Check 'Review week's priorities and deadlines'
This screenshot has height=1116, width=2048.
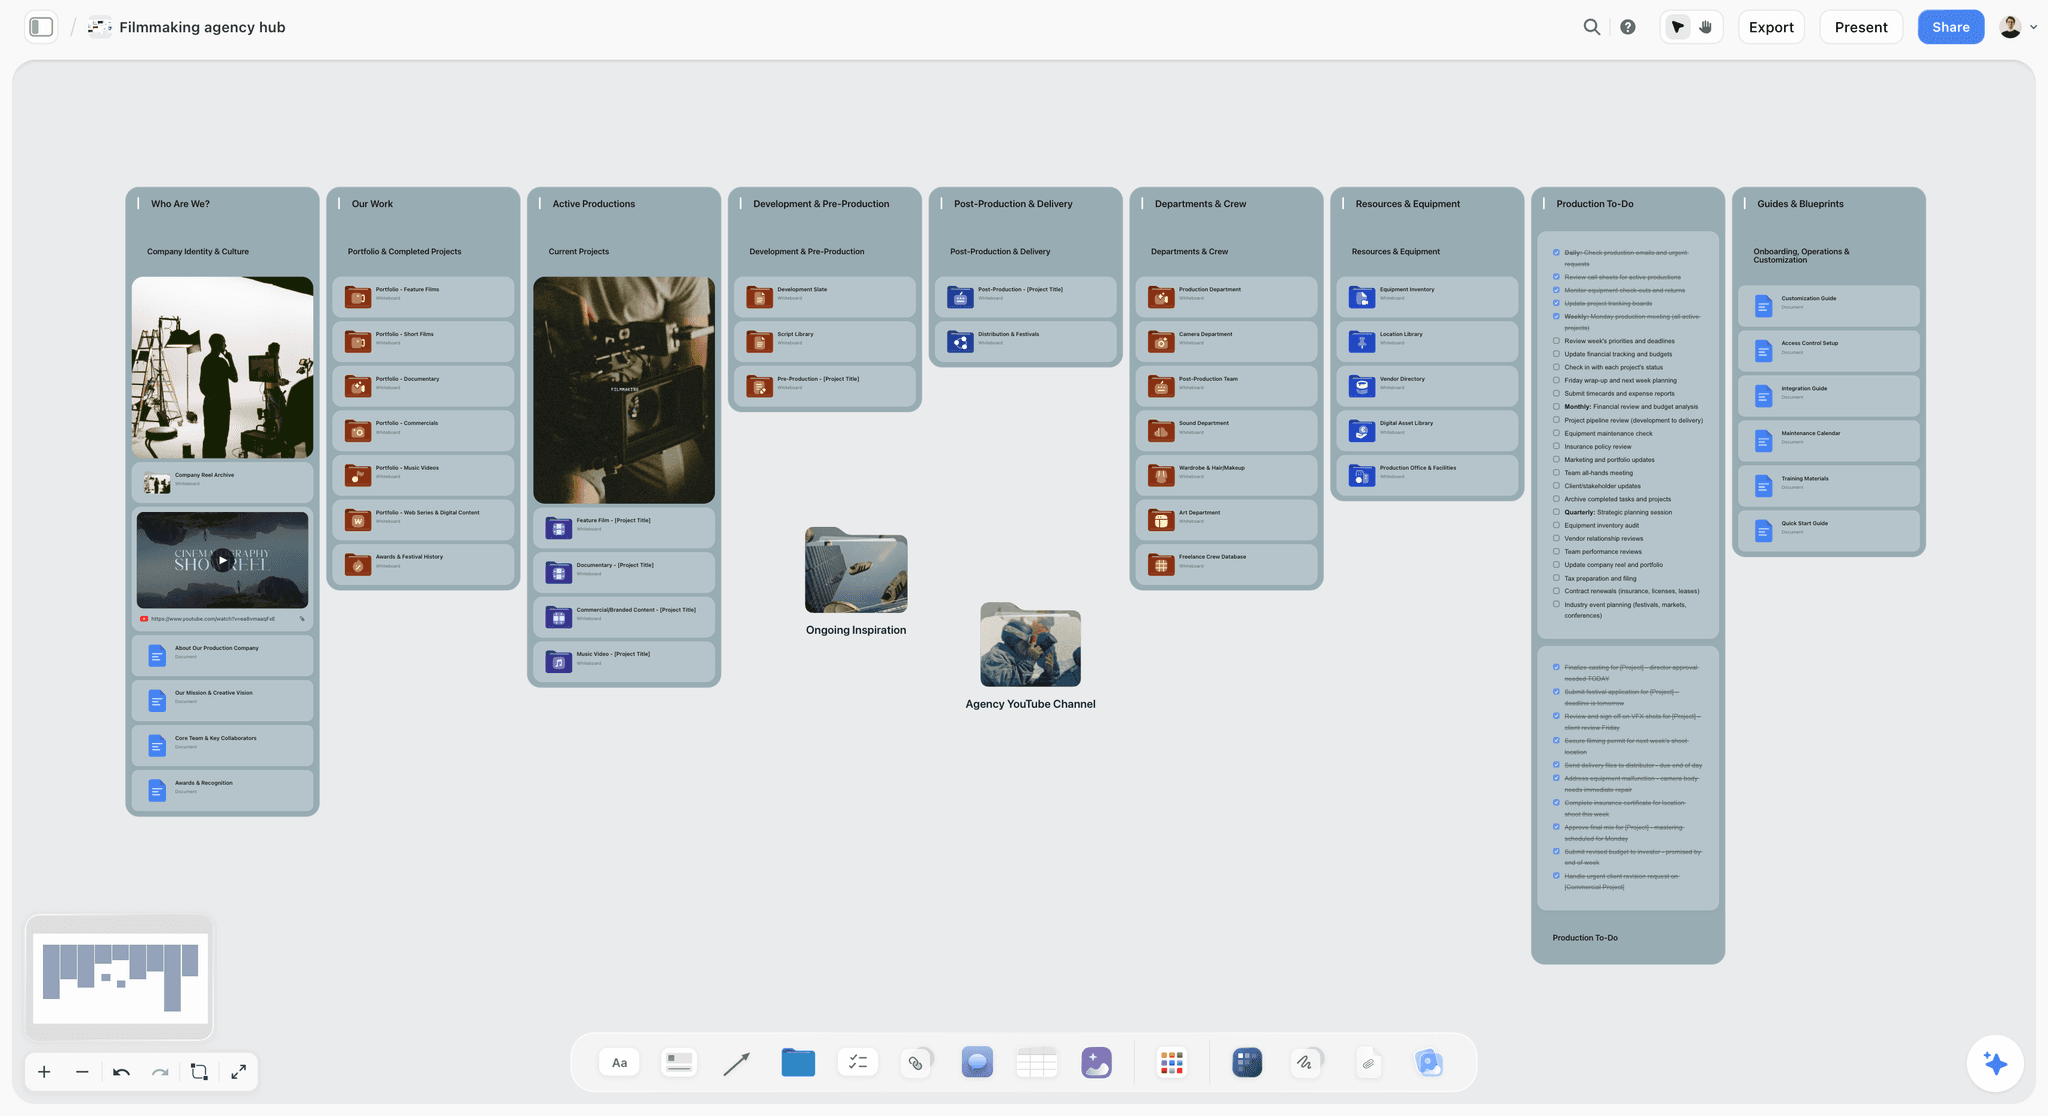pyautogui.click(x=1556, y=341)
